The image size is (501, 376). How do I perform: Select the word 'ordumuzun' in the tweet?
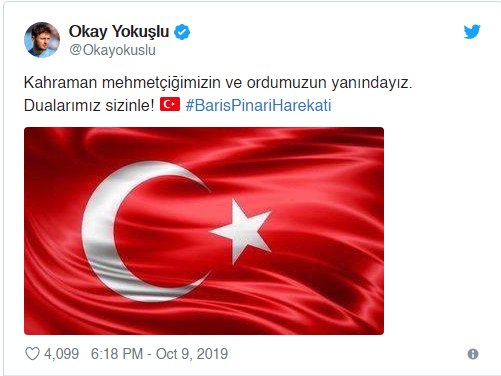(x=286, y=82)
